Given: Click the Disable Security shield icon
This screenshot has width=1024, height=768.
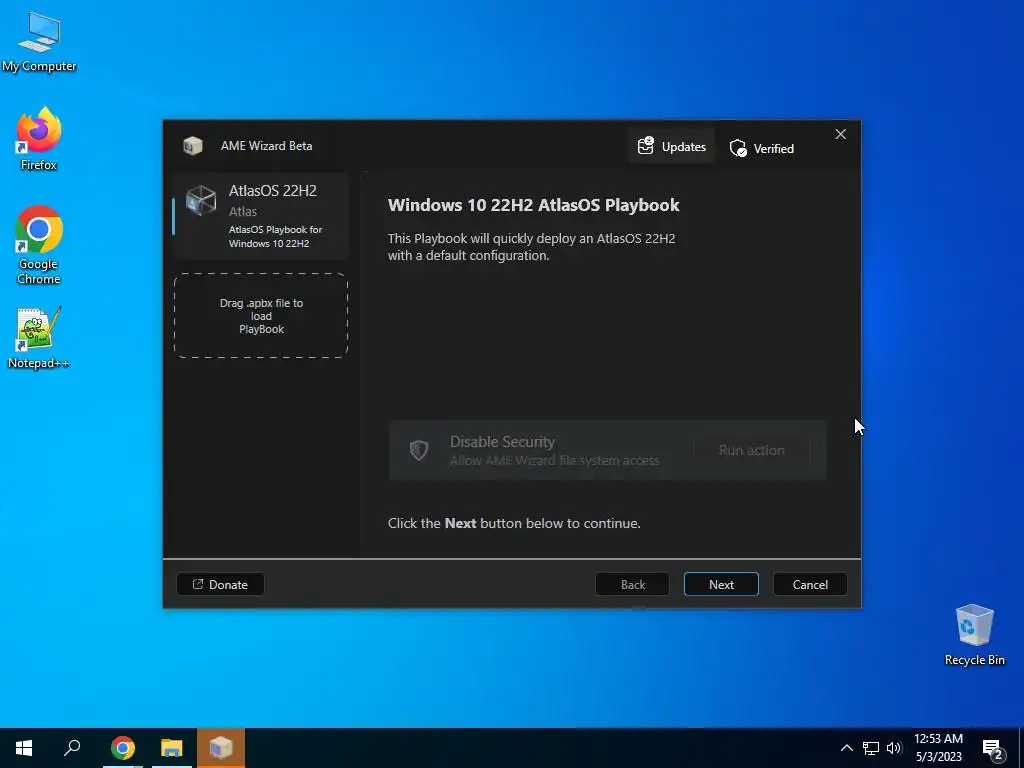Looking at the screenshot, I should [419, 450].
